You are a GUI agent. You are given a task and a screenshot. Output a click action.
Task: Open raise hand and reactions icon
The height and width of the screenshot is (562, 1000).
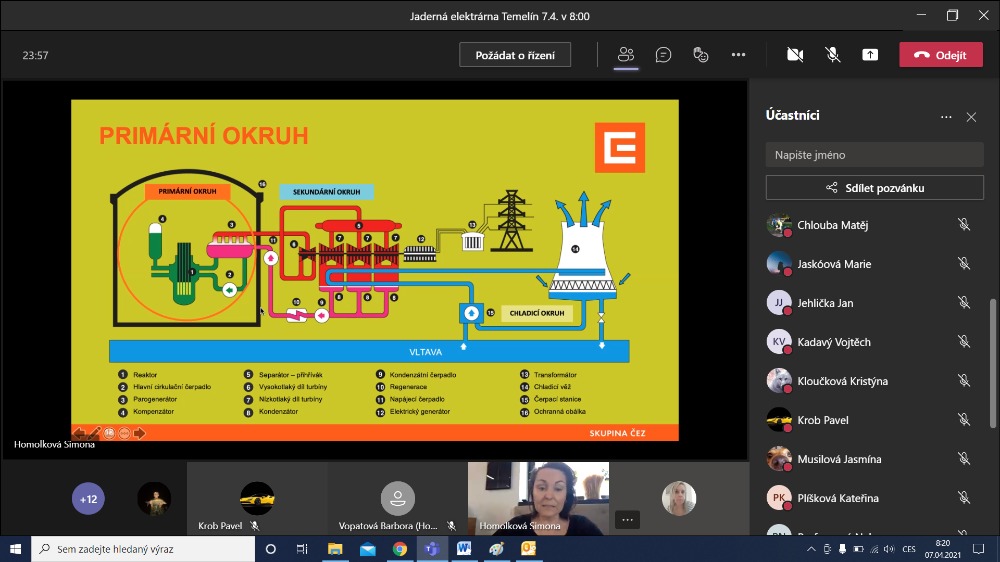tap(701, 55)
